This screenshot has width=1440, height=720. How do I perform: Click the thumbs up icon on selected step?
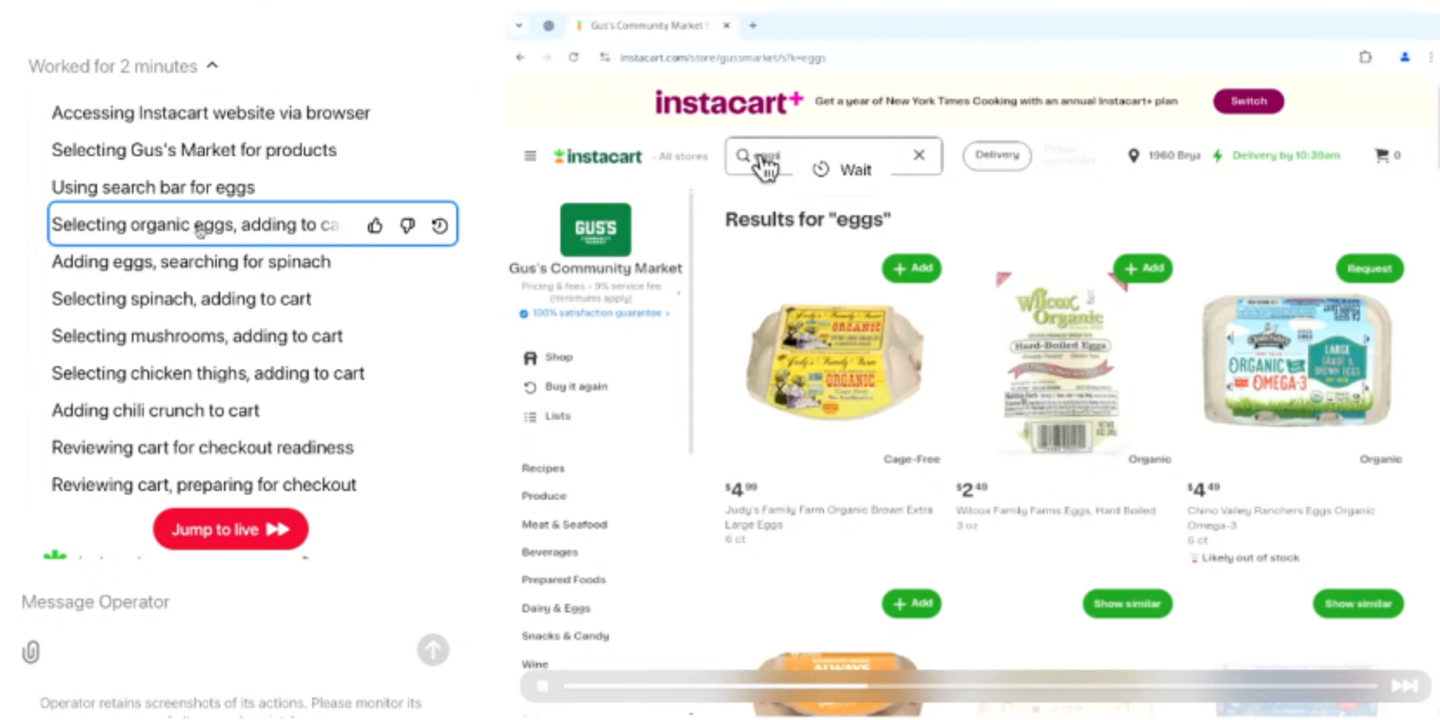click(375, 226)
